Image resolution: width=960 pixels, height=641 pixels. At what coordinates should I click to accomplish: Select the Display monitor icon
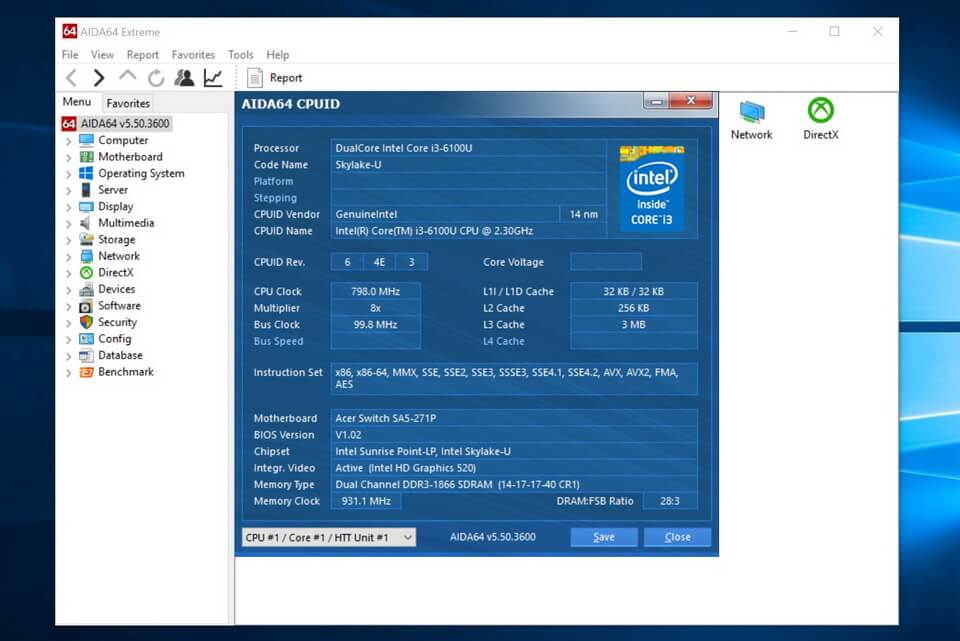[86, 206]
